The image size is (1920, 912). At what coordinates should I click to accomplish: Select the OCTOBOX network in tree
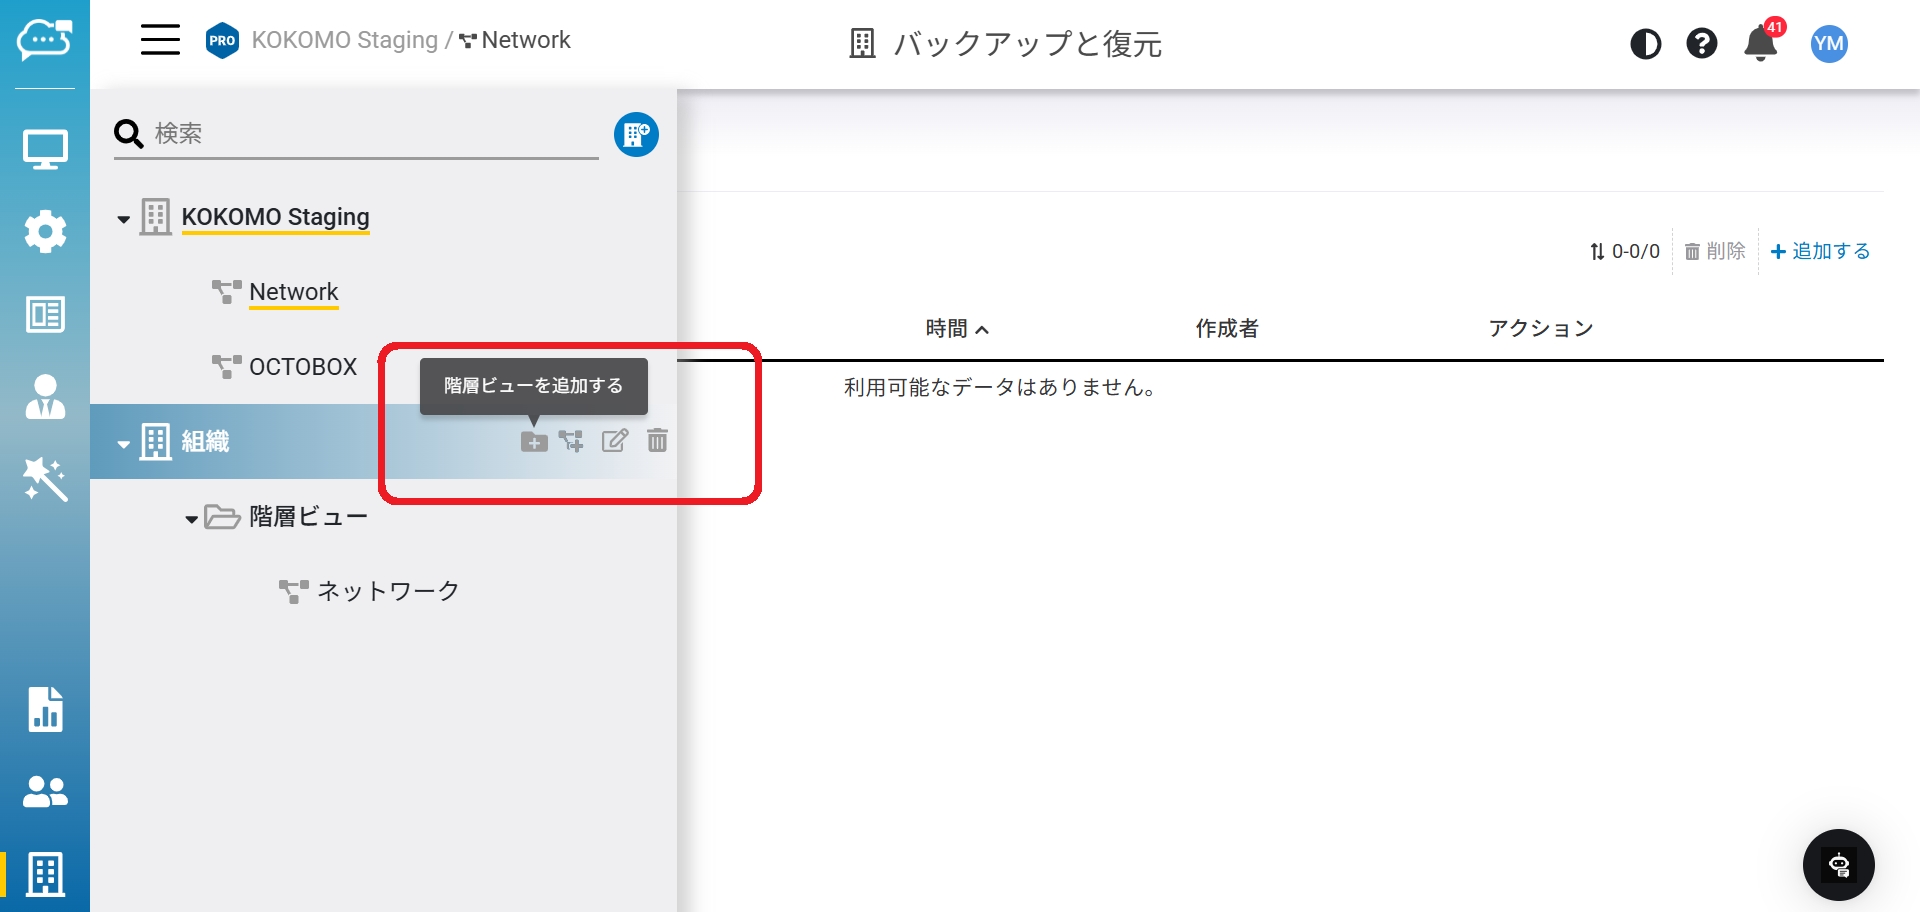click(x=302, y=367)
